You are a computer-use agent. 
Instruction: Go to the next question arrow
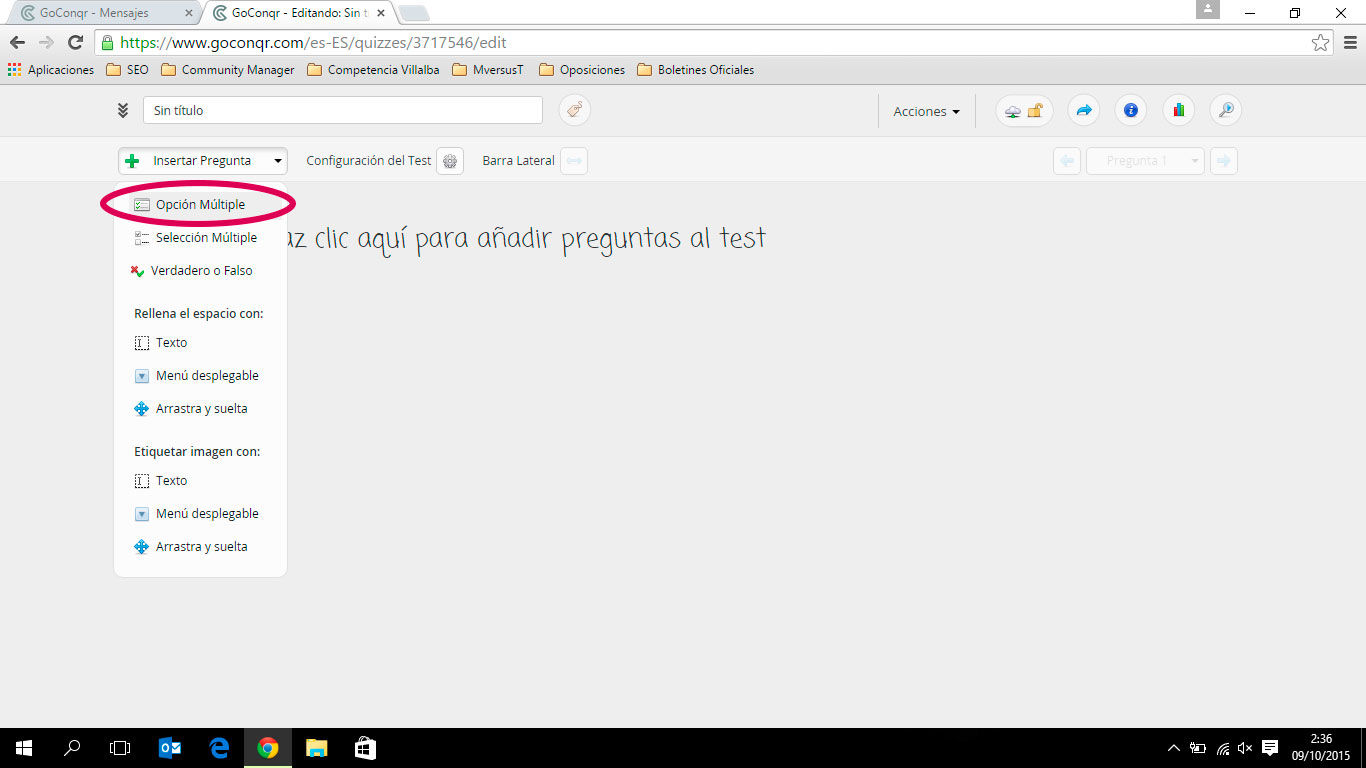pos(1224,161)
